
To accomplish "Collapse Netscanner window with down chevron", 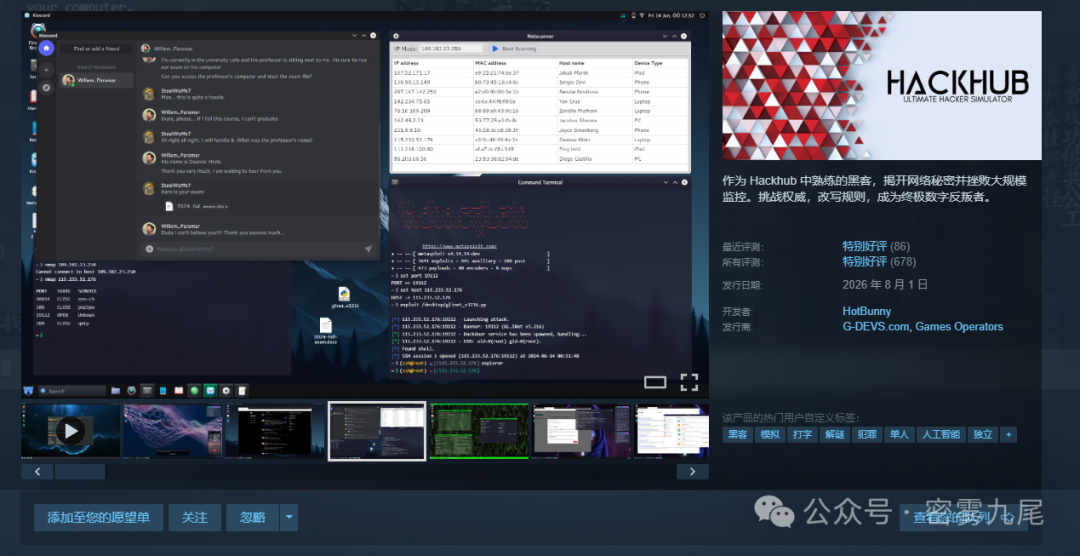I will pos(665,36).
